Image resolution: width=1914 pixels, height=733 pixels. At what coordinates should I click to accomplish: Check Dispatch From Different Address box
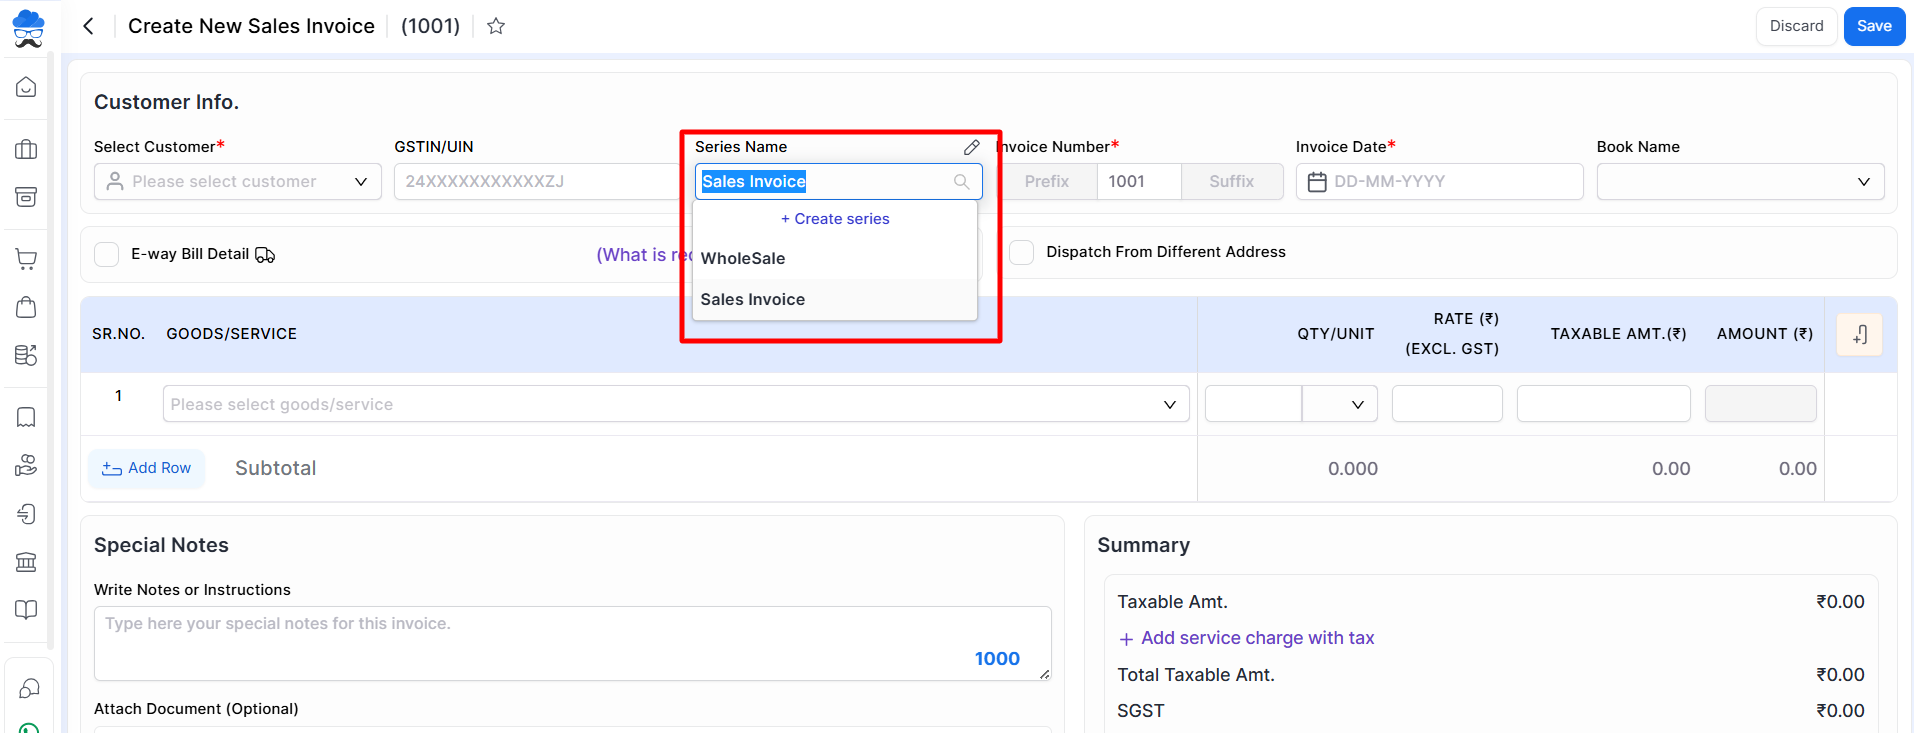(1021, 252)
